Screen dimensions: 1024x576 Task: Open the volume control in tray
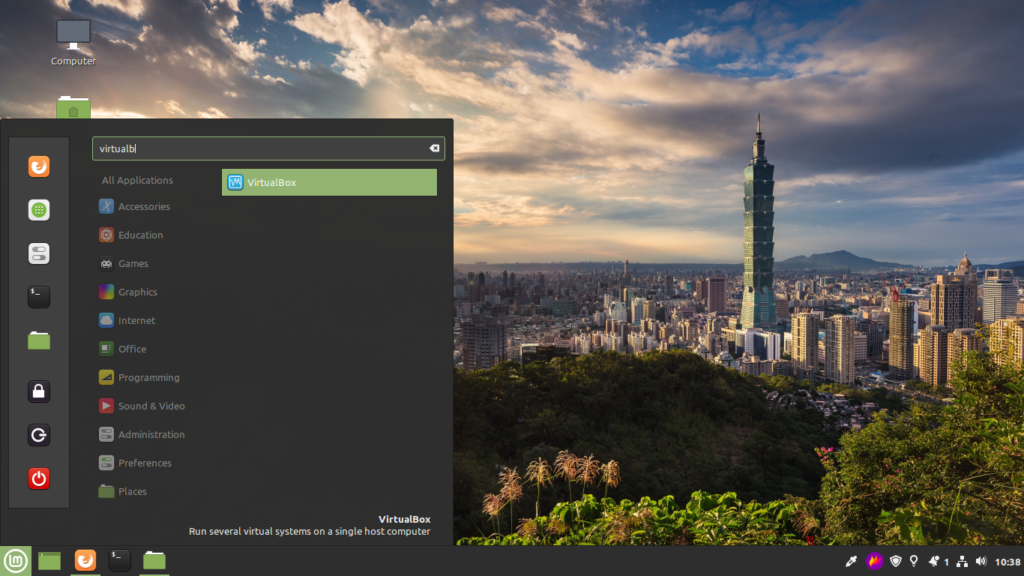click(981, 561)
